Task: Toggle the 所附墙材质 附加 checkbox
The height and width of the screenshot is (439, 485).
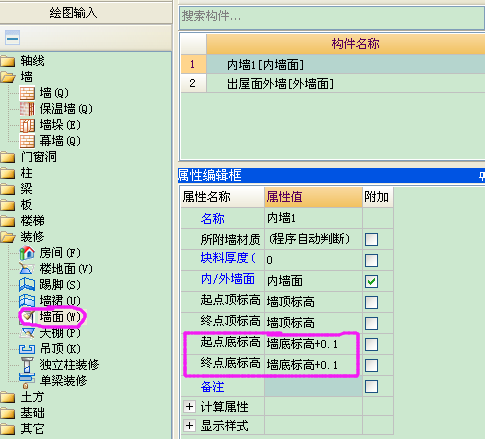Action: click(371, 239)
